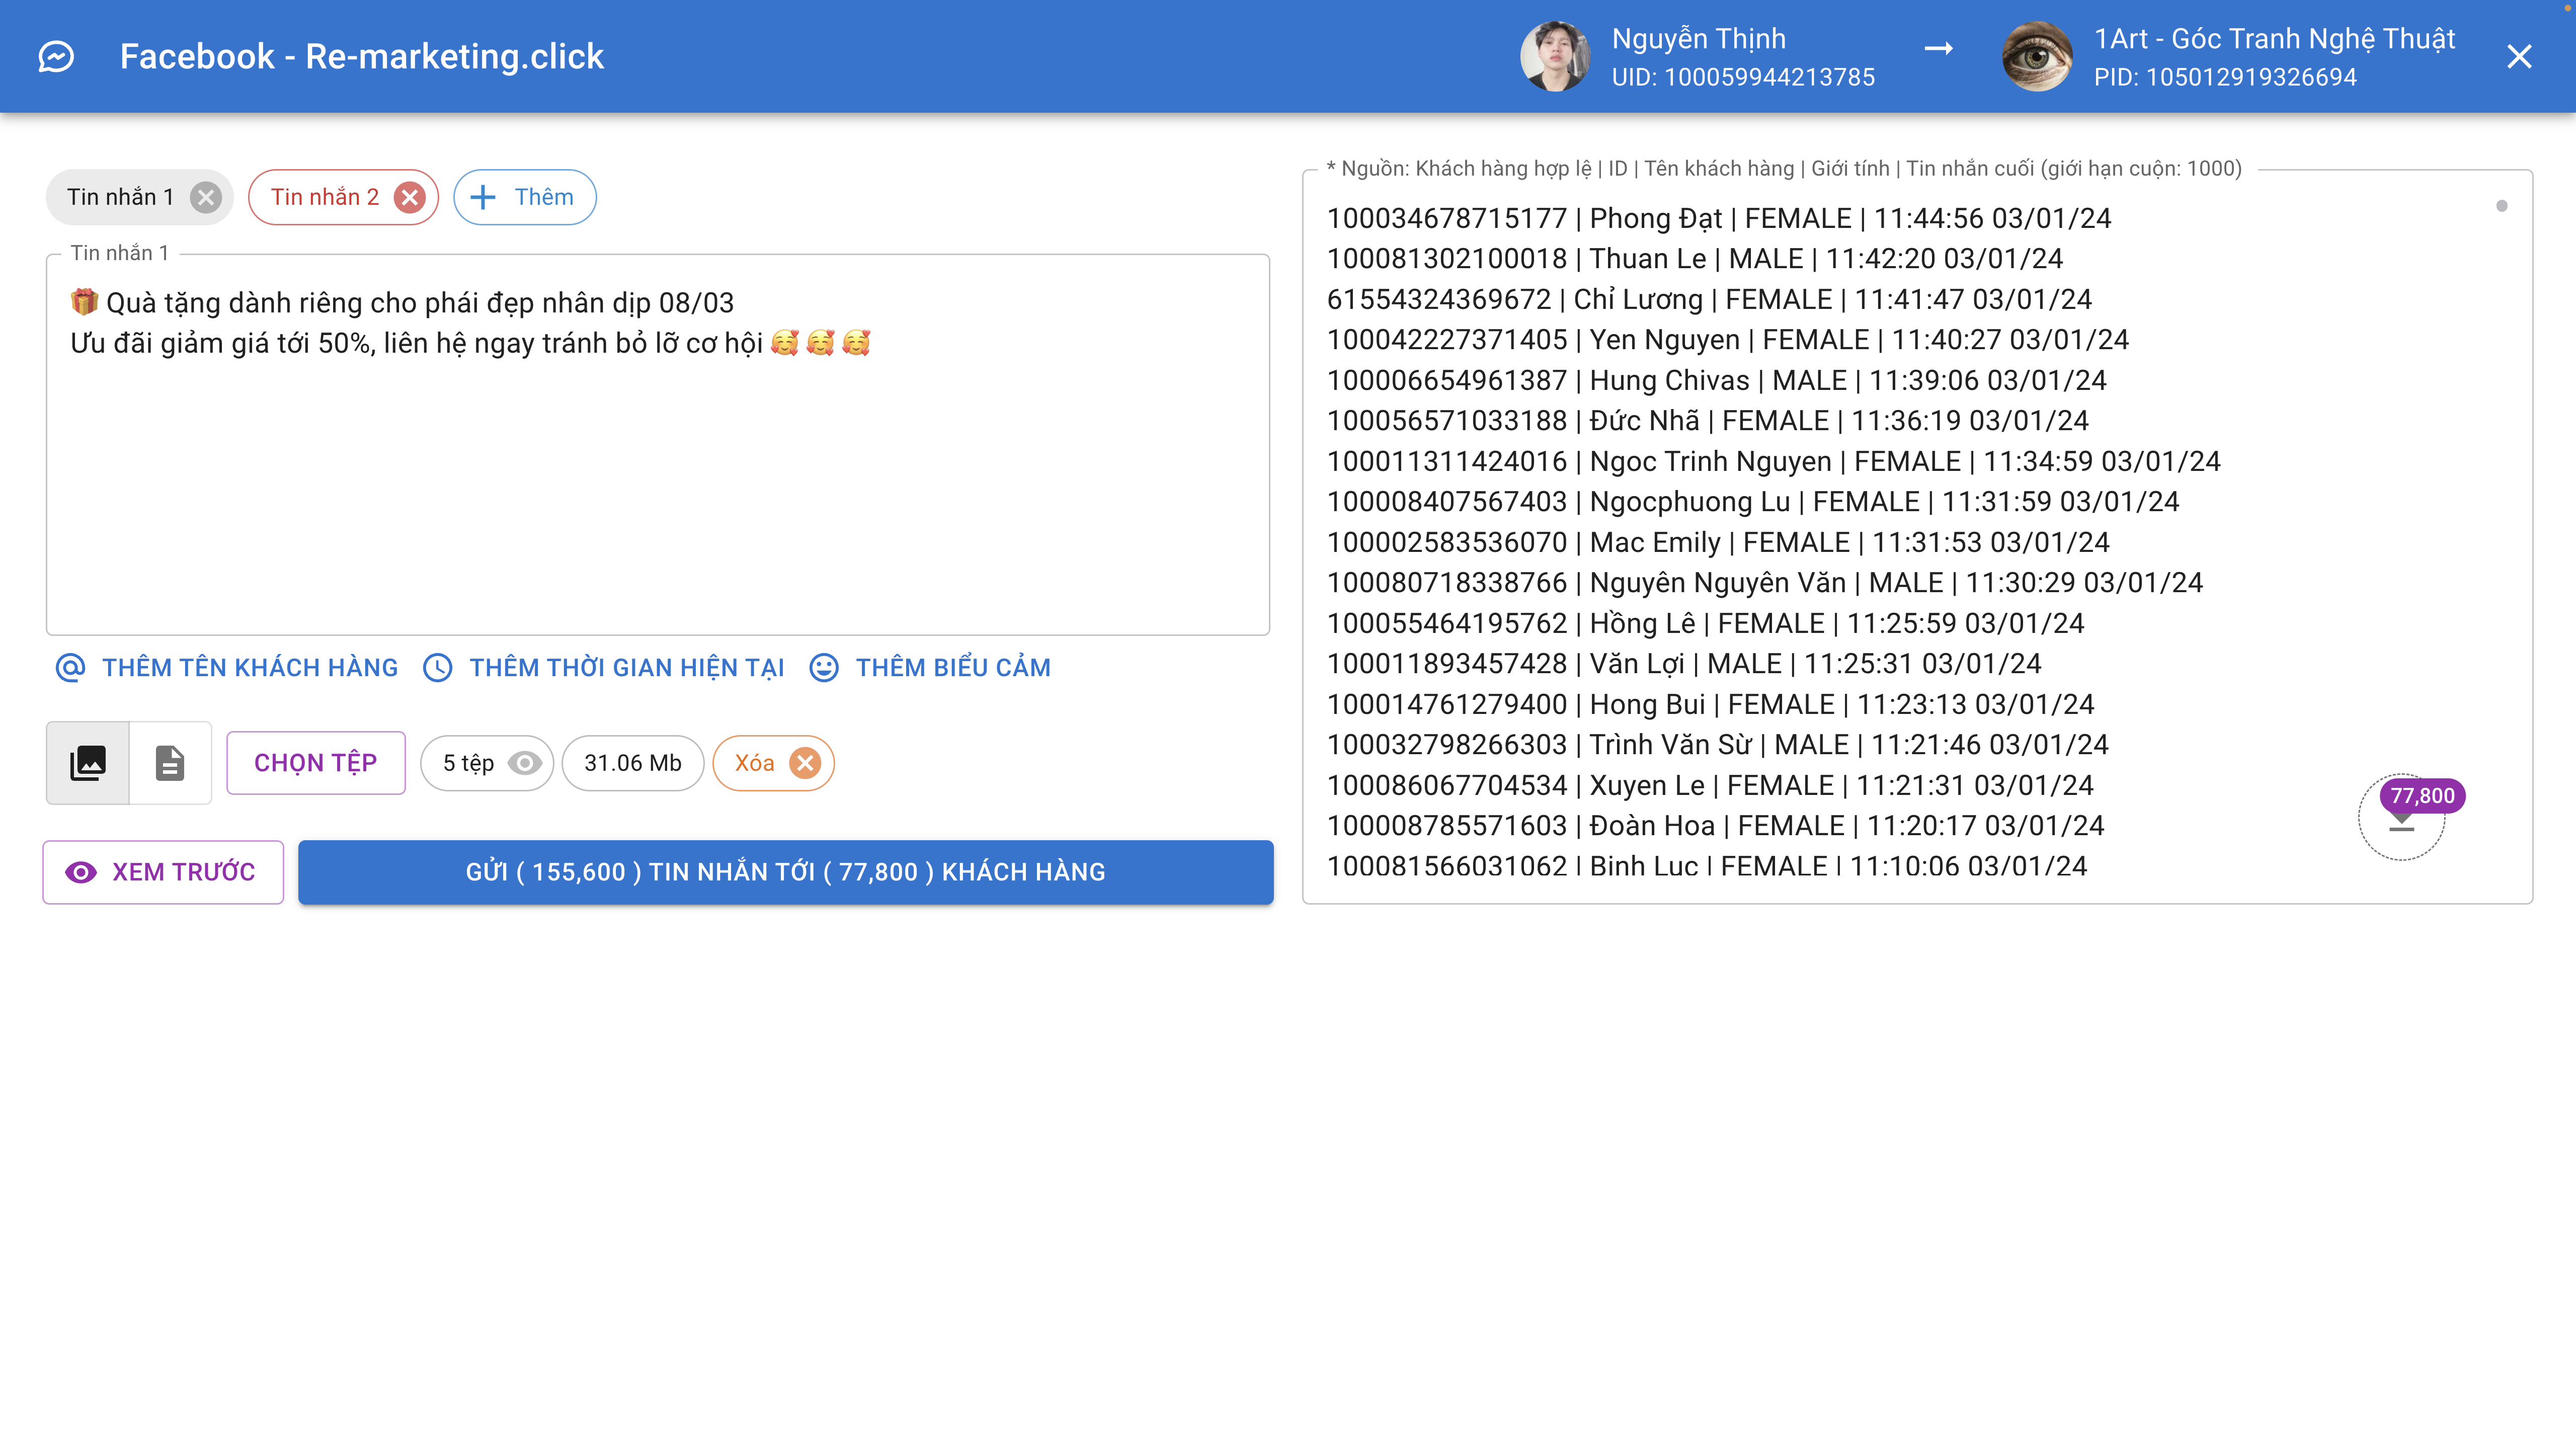The image size is (2576, 1449).
Task: Switch to document file attachment mode
Action: (x=170, y=763)
